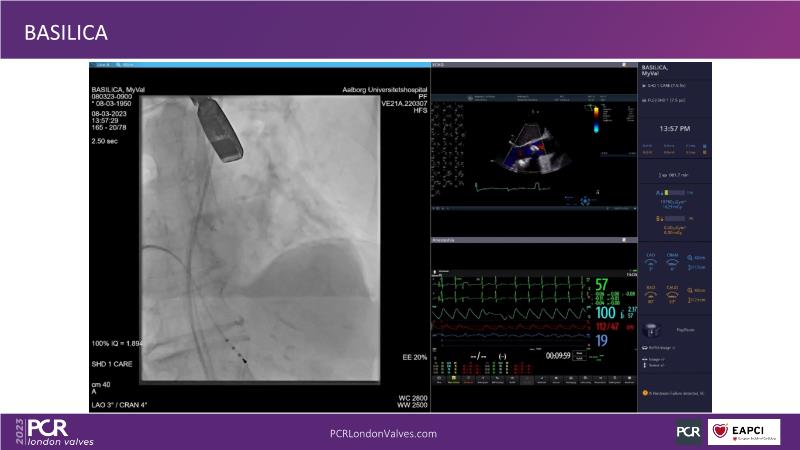The image size is (800, 450).
Task: Click the first hemodynamic toolbar button
Action: [439, 381]
